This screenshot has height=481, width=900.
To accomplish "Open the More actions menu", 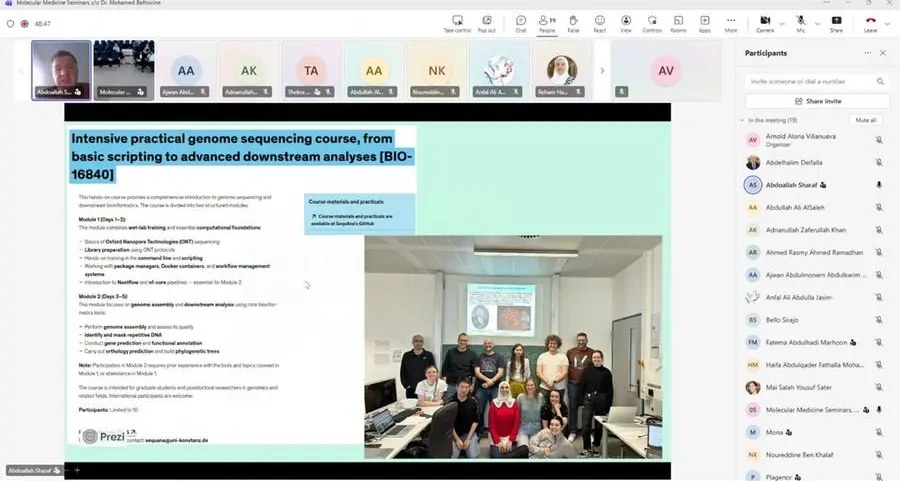I will coord(731,22).
